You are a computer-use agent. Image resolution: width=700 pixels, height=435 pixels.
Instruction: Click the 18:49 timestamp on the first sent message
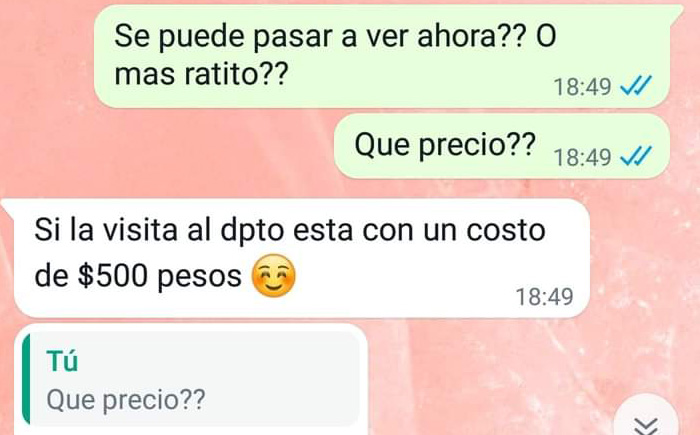[x=582, y=87]
